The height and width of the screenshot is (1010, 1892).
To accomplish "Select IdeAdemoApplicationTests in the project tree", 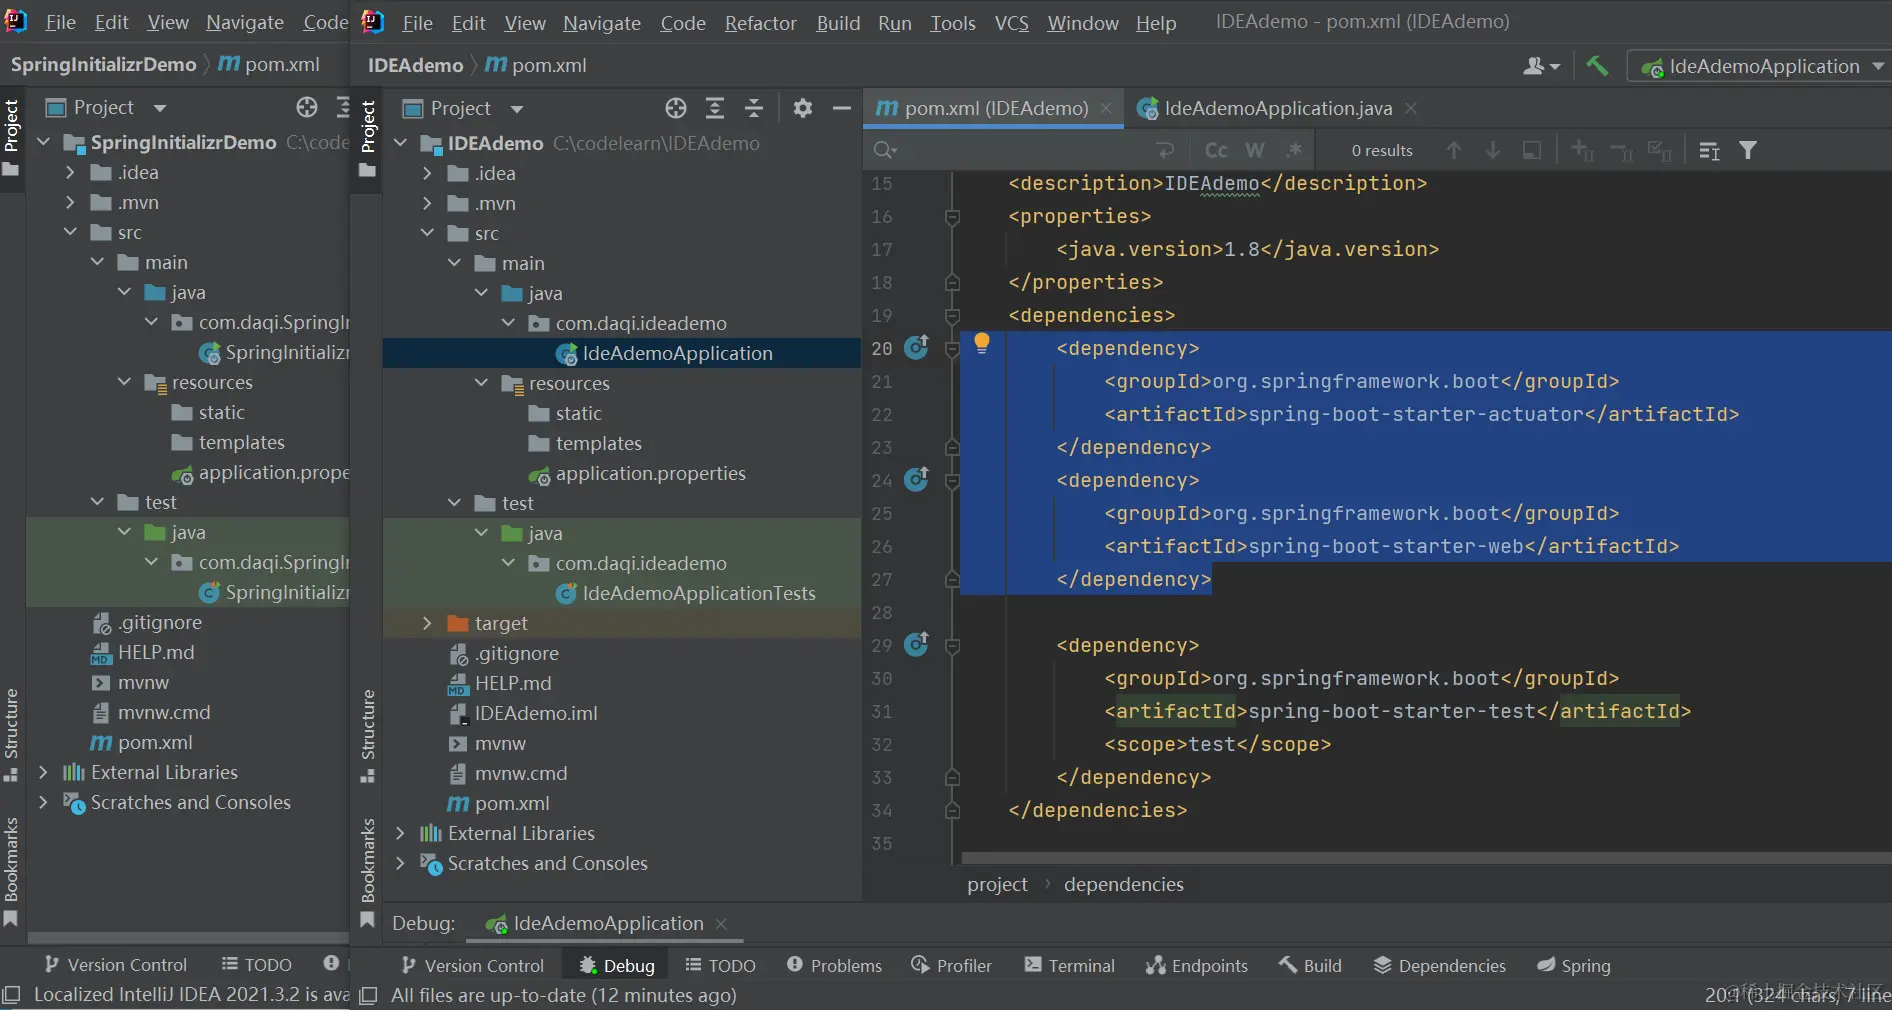I will pos(698,593).
